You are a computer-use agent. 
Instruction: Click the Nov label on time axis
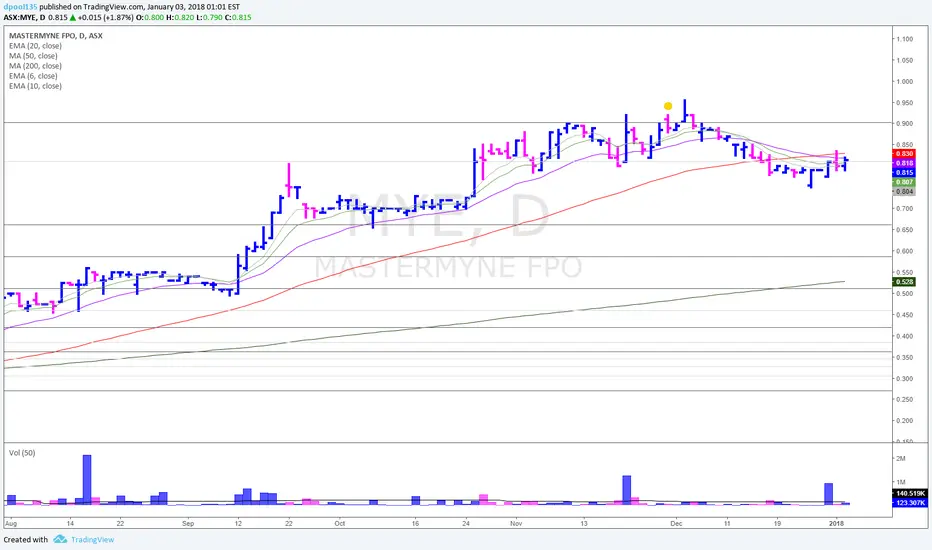(x=516, y=524)
